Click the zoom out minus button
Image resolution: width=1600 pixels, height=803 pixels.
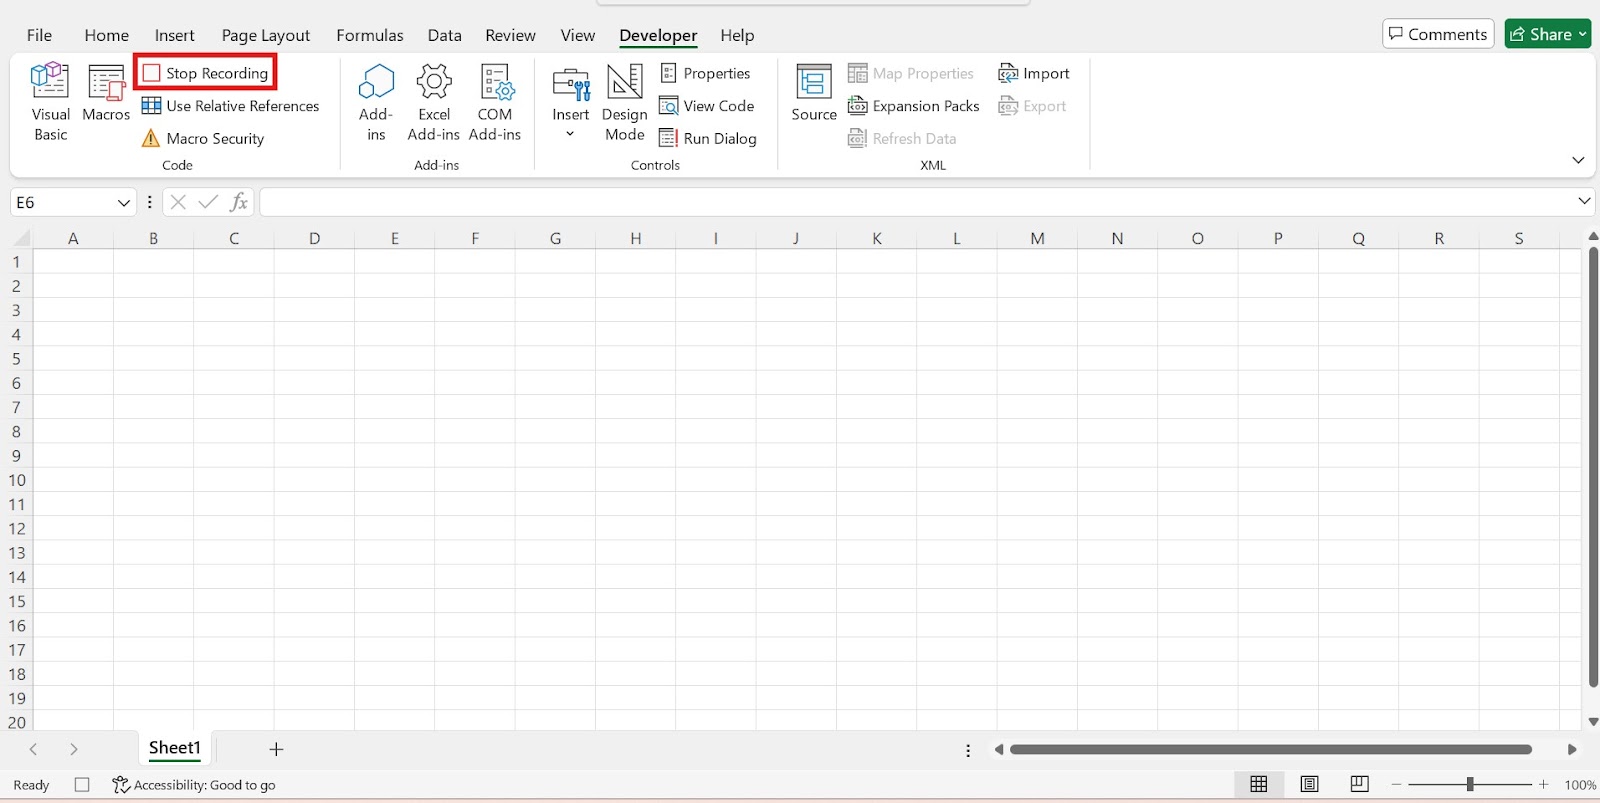pyautogui.click(x=1397, y=784)
